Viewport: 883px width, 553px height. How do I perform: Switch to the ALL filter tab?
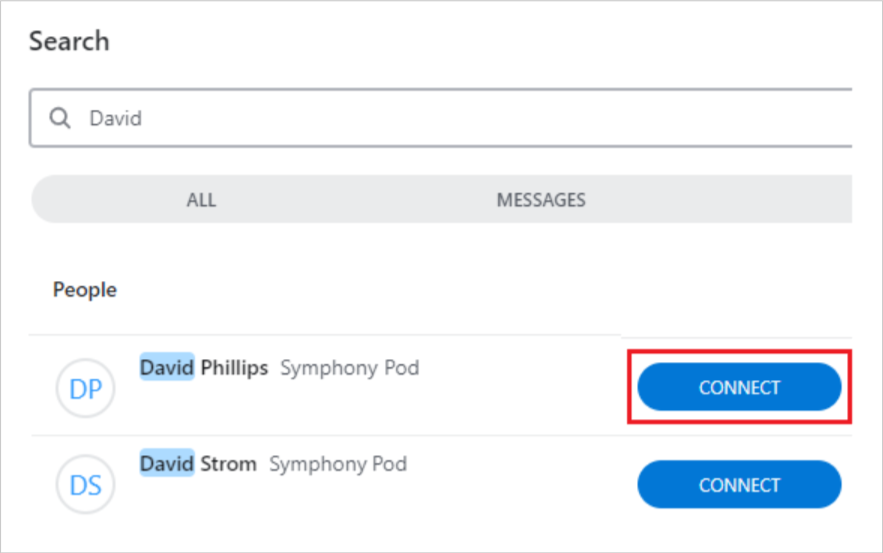coord(201,199)
